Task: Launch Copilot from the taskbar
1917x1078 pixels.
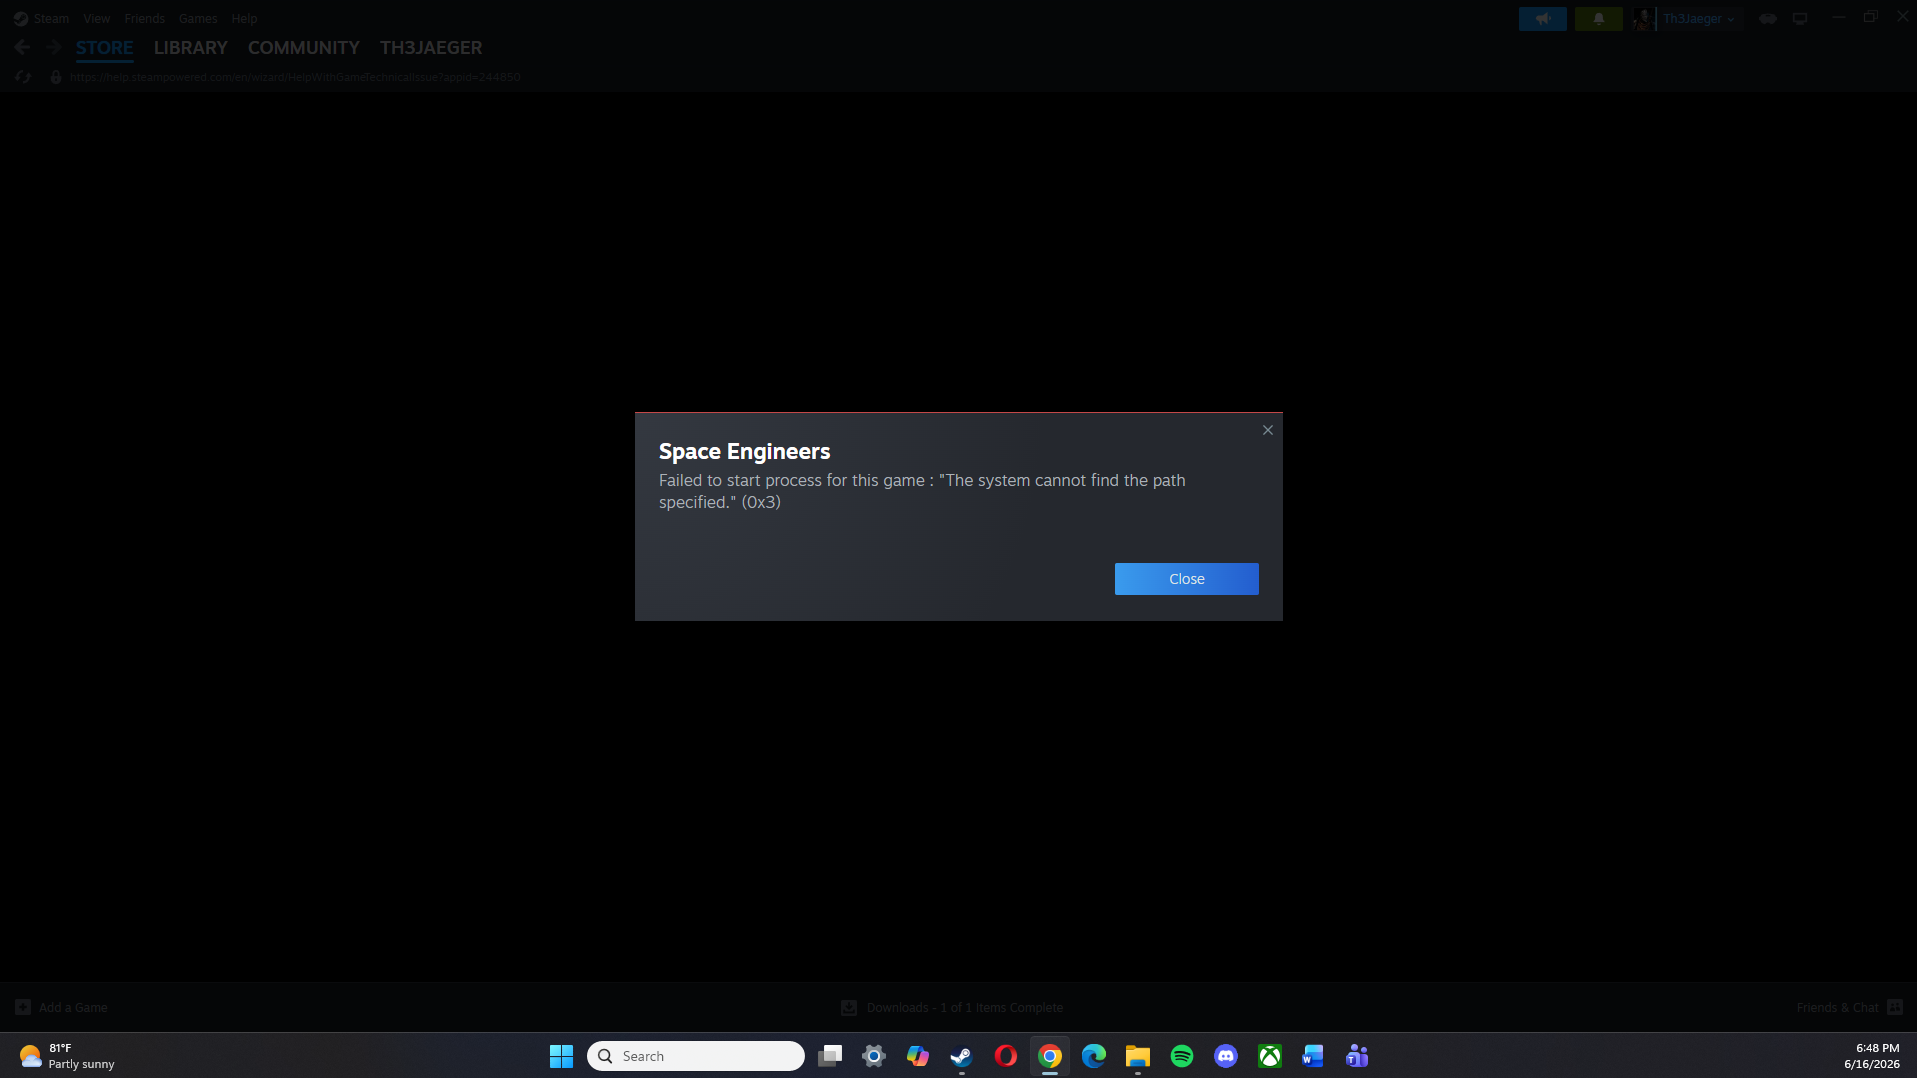Action: 918,1056
